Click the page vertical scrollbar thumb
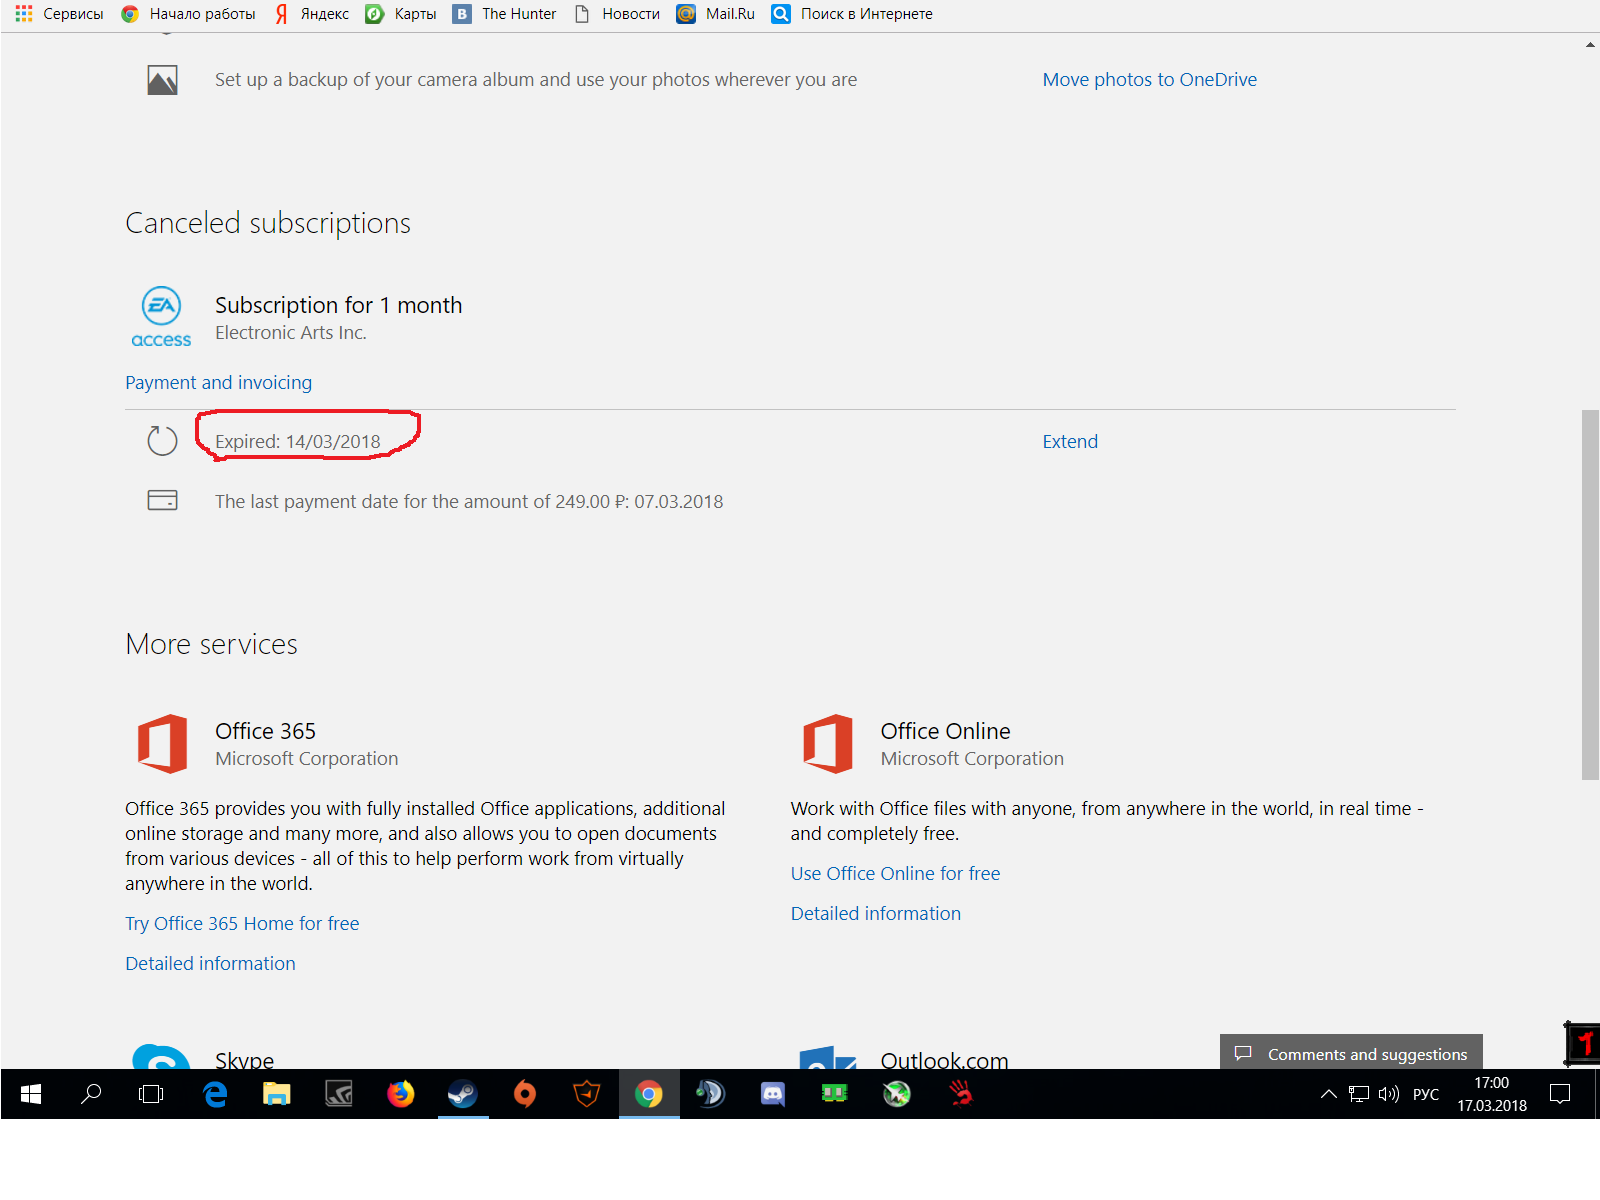This screenshot has width=1600, height=1200. click(1590, 594)
